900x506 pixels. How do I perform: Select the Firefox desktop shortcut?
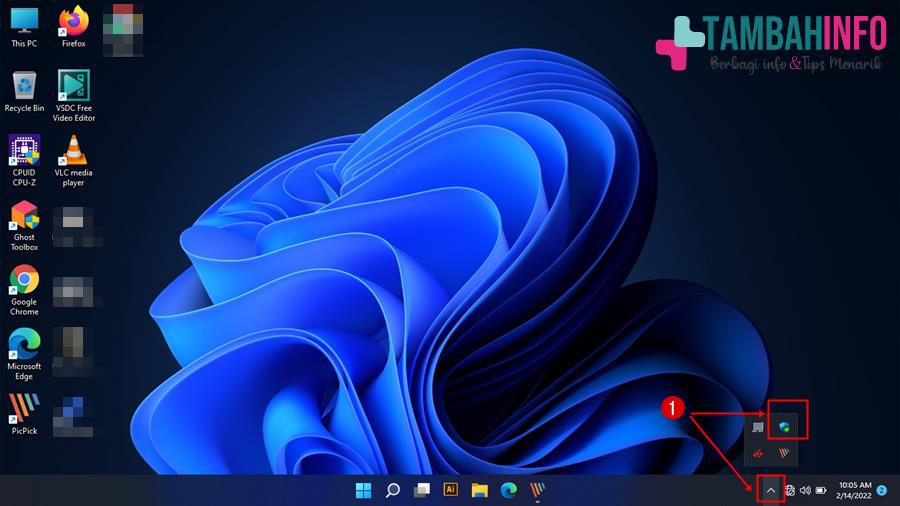tap(73, 28)
